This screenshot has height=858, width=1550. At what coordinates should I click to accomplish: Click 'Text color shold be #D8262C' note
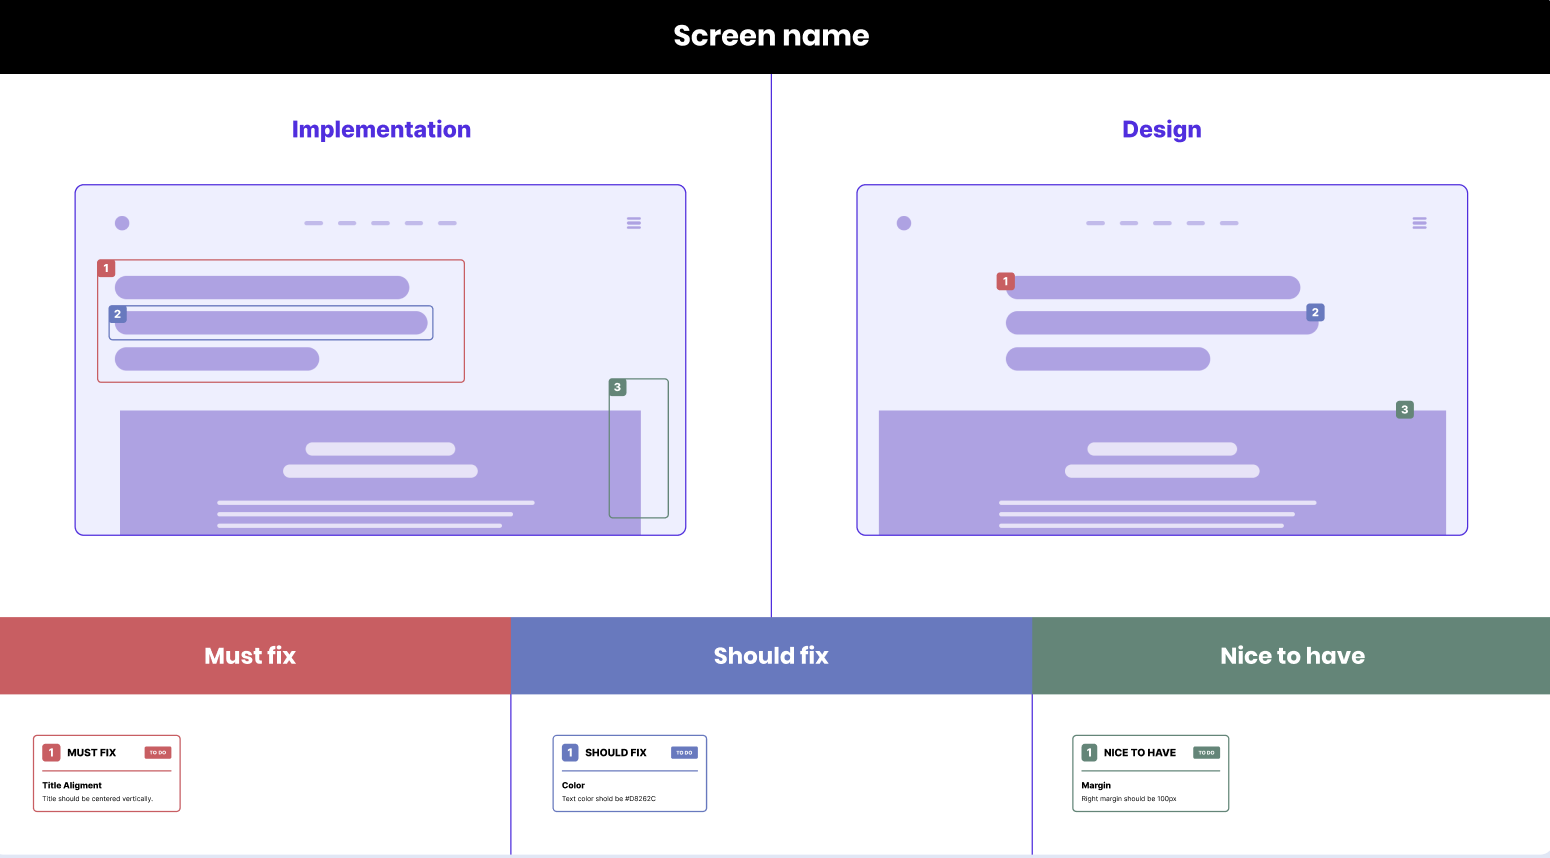click(609, 799)
